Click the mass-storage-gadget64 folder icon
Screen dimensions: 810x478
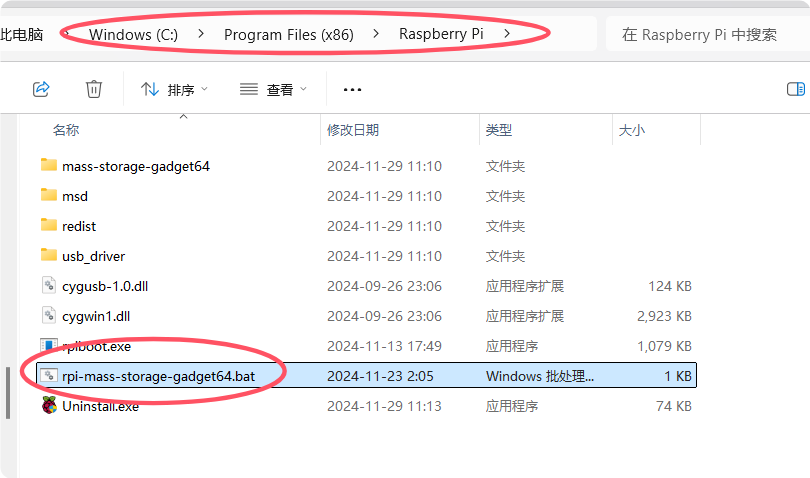(x=49, y=166)
